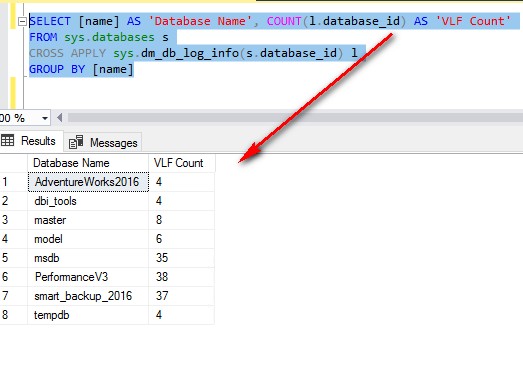The height and width of the screenshot is (378, 523).
Task: Click the editor horizontal scrollbar track
Action: pos(295,117)
